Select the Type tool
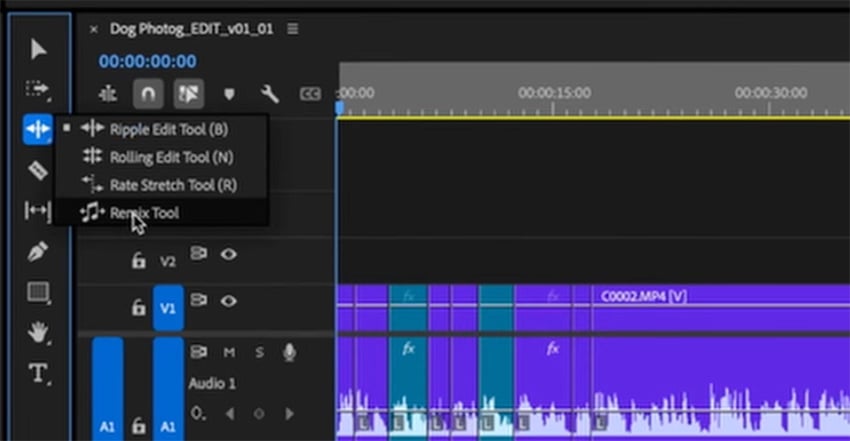 click(38, 373)
